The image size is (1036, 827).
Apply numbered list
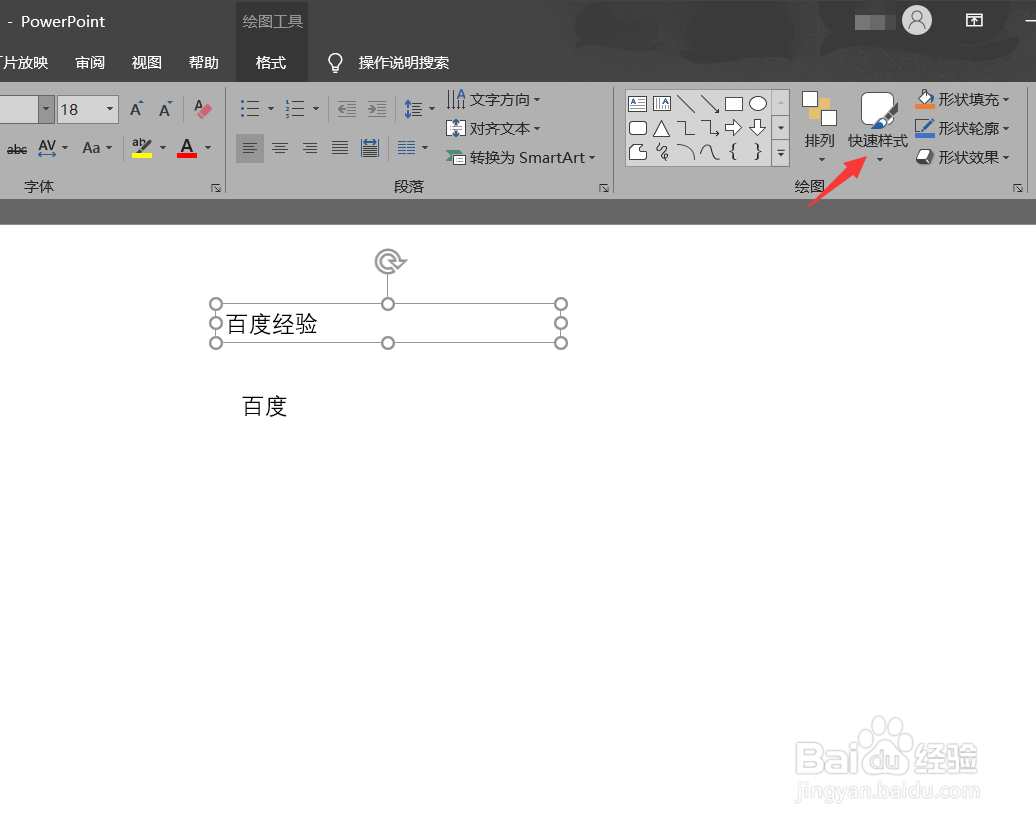pyautogui.click(x=295, y=108)
